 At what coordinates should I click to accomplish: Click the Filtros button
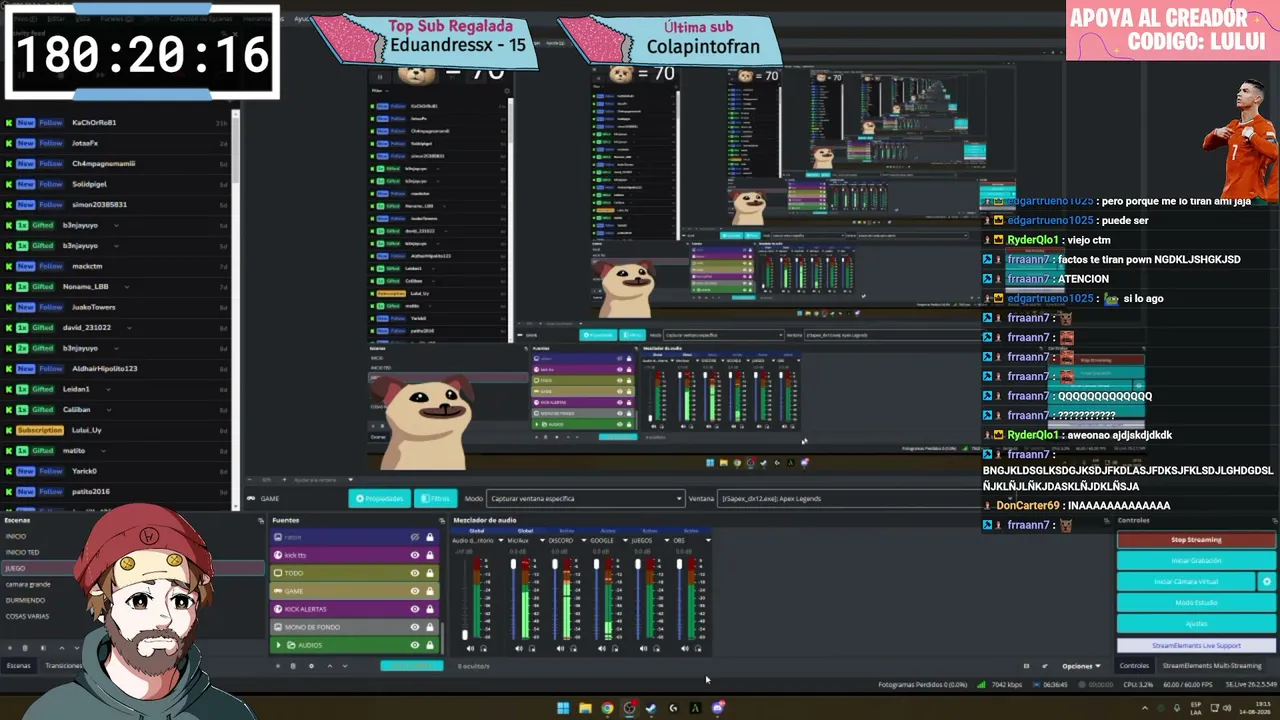(435, 498)
